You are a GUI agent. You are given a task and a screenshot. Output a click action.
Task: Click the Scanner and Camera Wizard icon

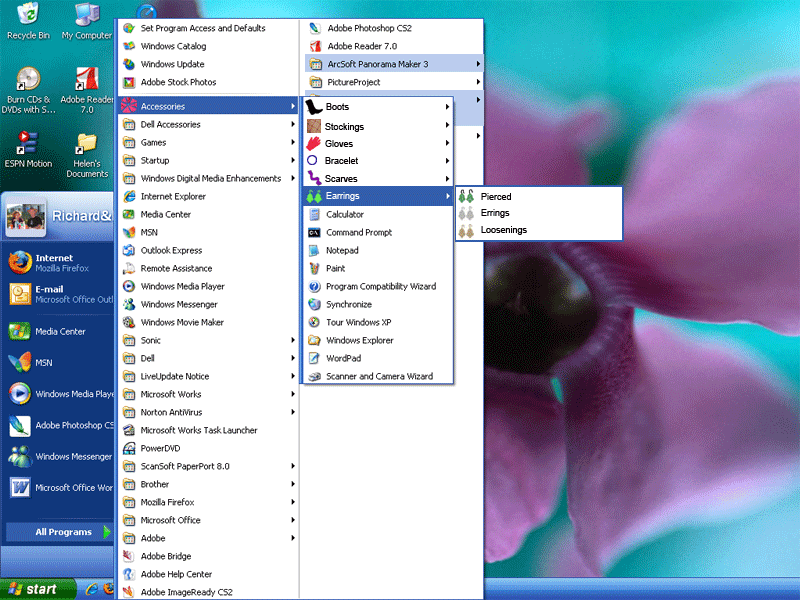315,377
